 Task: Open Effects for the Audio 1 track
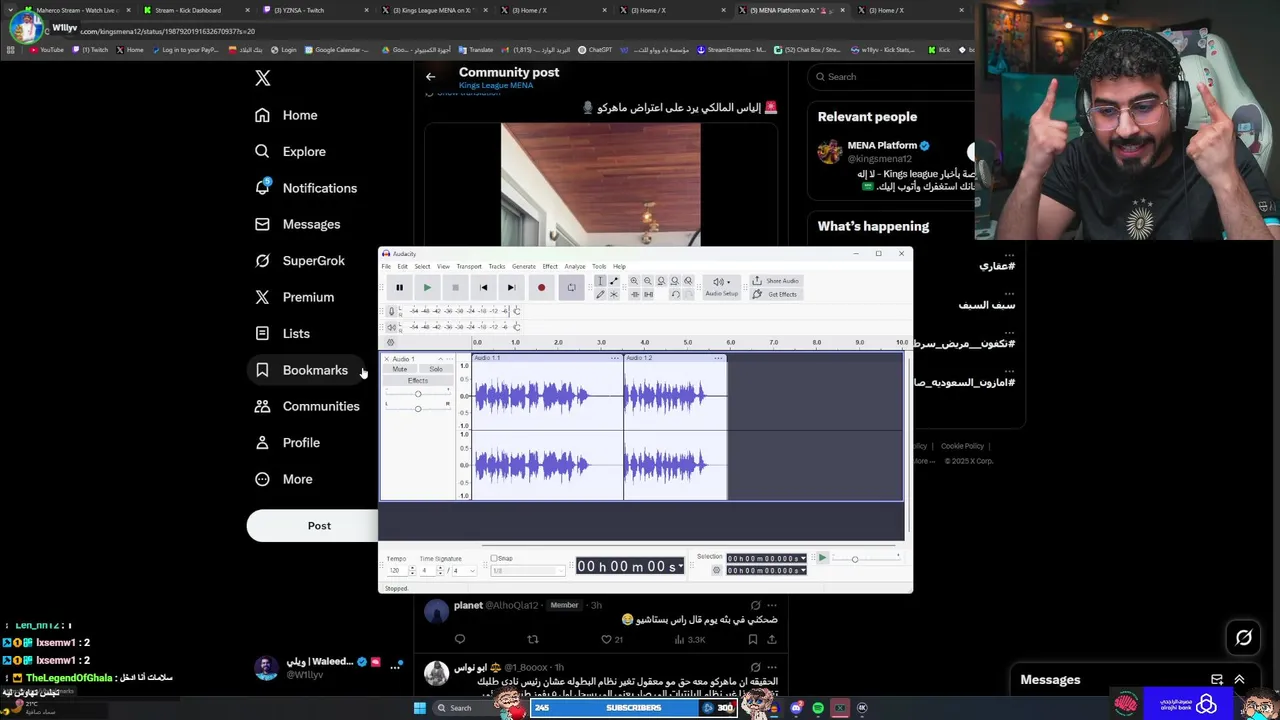pyautogui.click(x=418, y=380)
